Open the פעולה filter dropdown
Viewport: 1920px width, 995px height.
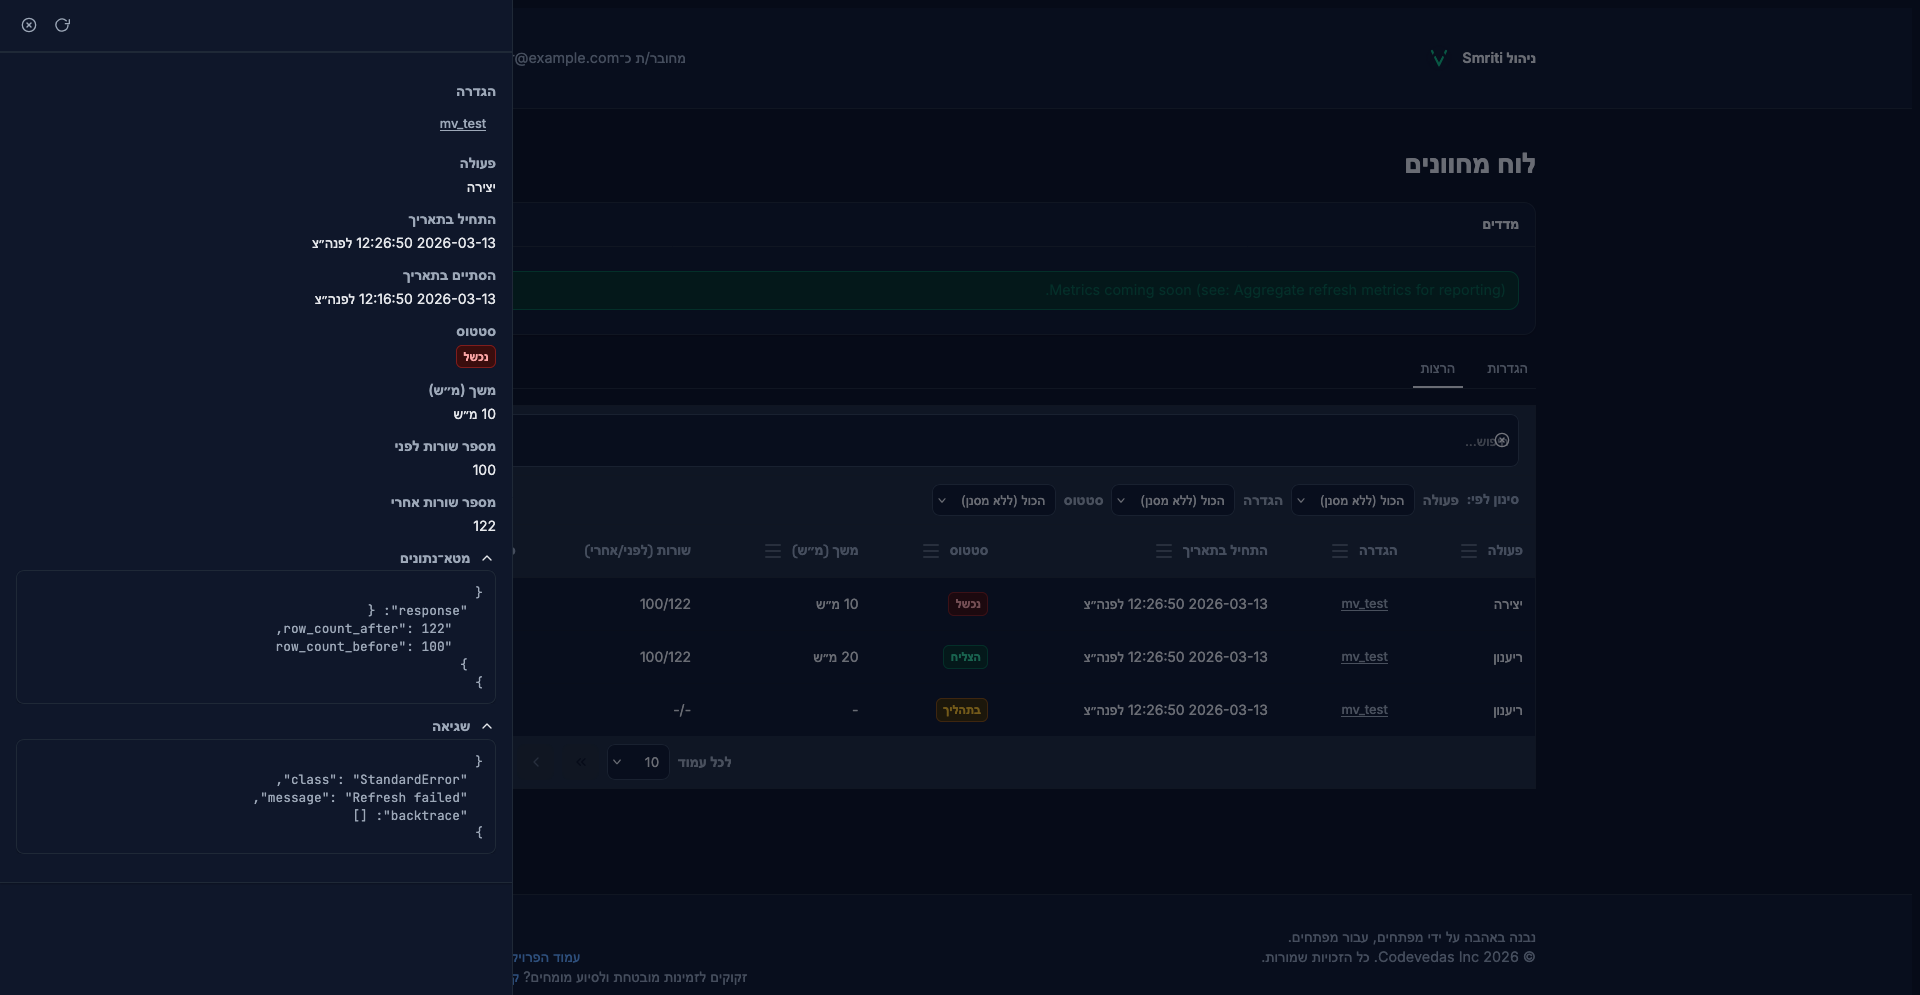point(1352,500)
